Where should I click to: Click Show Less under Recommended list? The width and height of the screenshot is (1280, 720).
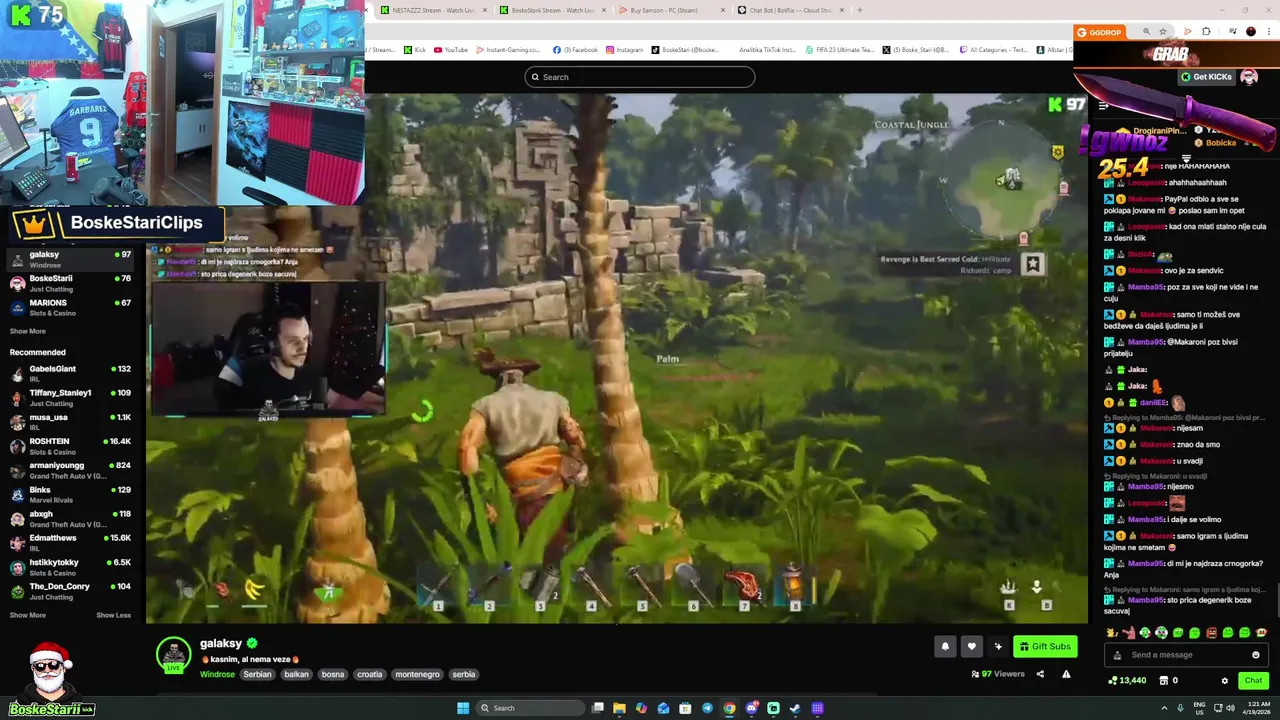113,615
